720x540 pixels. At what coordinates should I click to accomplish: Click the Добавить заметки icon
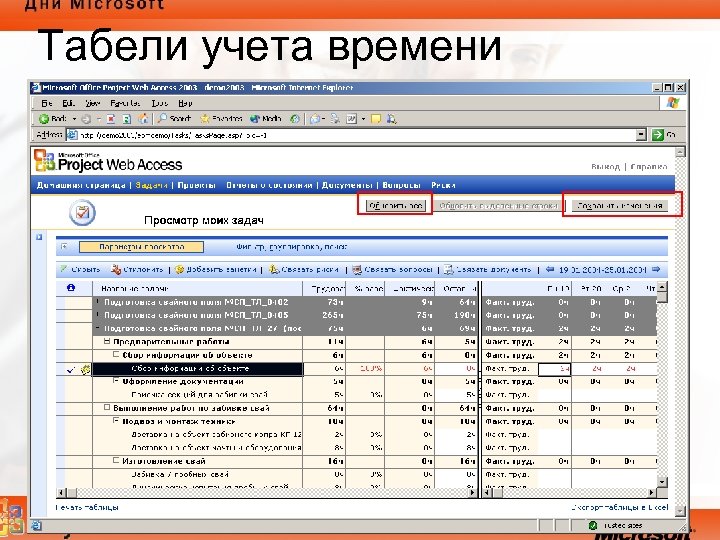point(180,270)
